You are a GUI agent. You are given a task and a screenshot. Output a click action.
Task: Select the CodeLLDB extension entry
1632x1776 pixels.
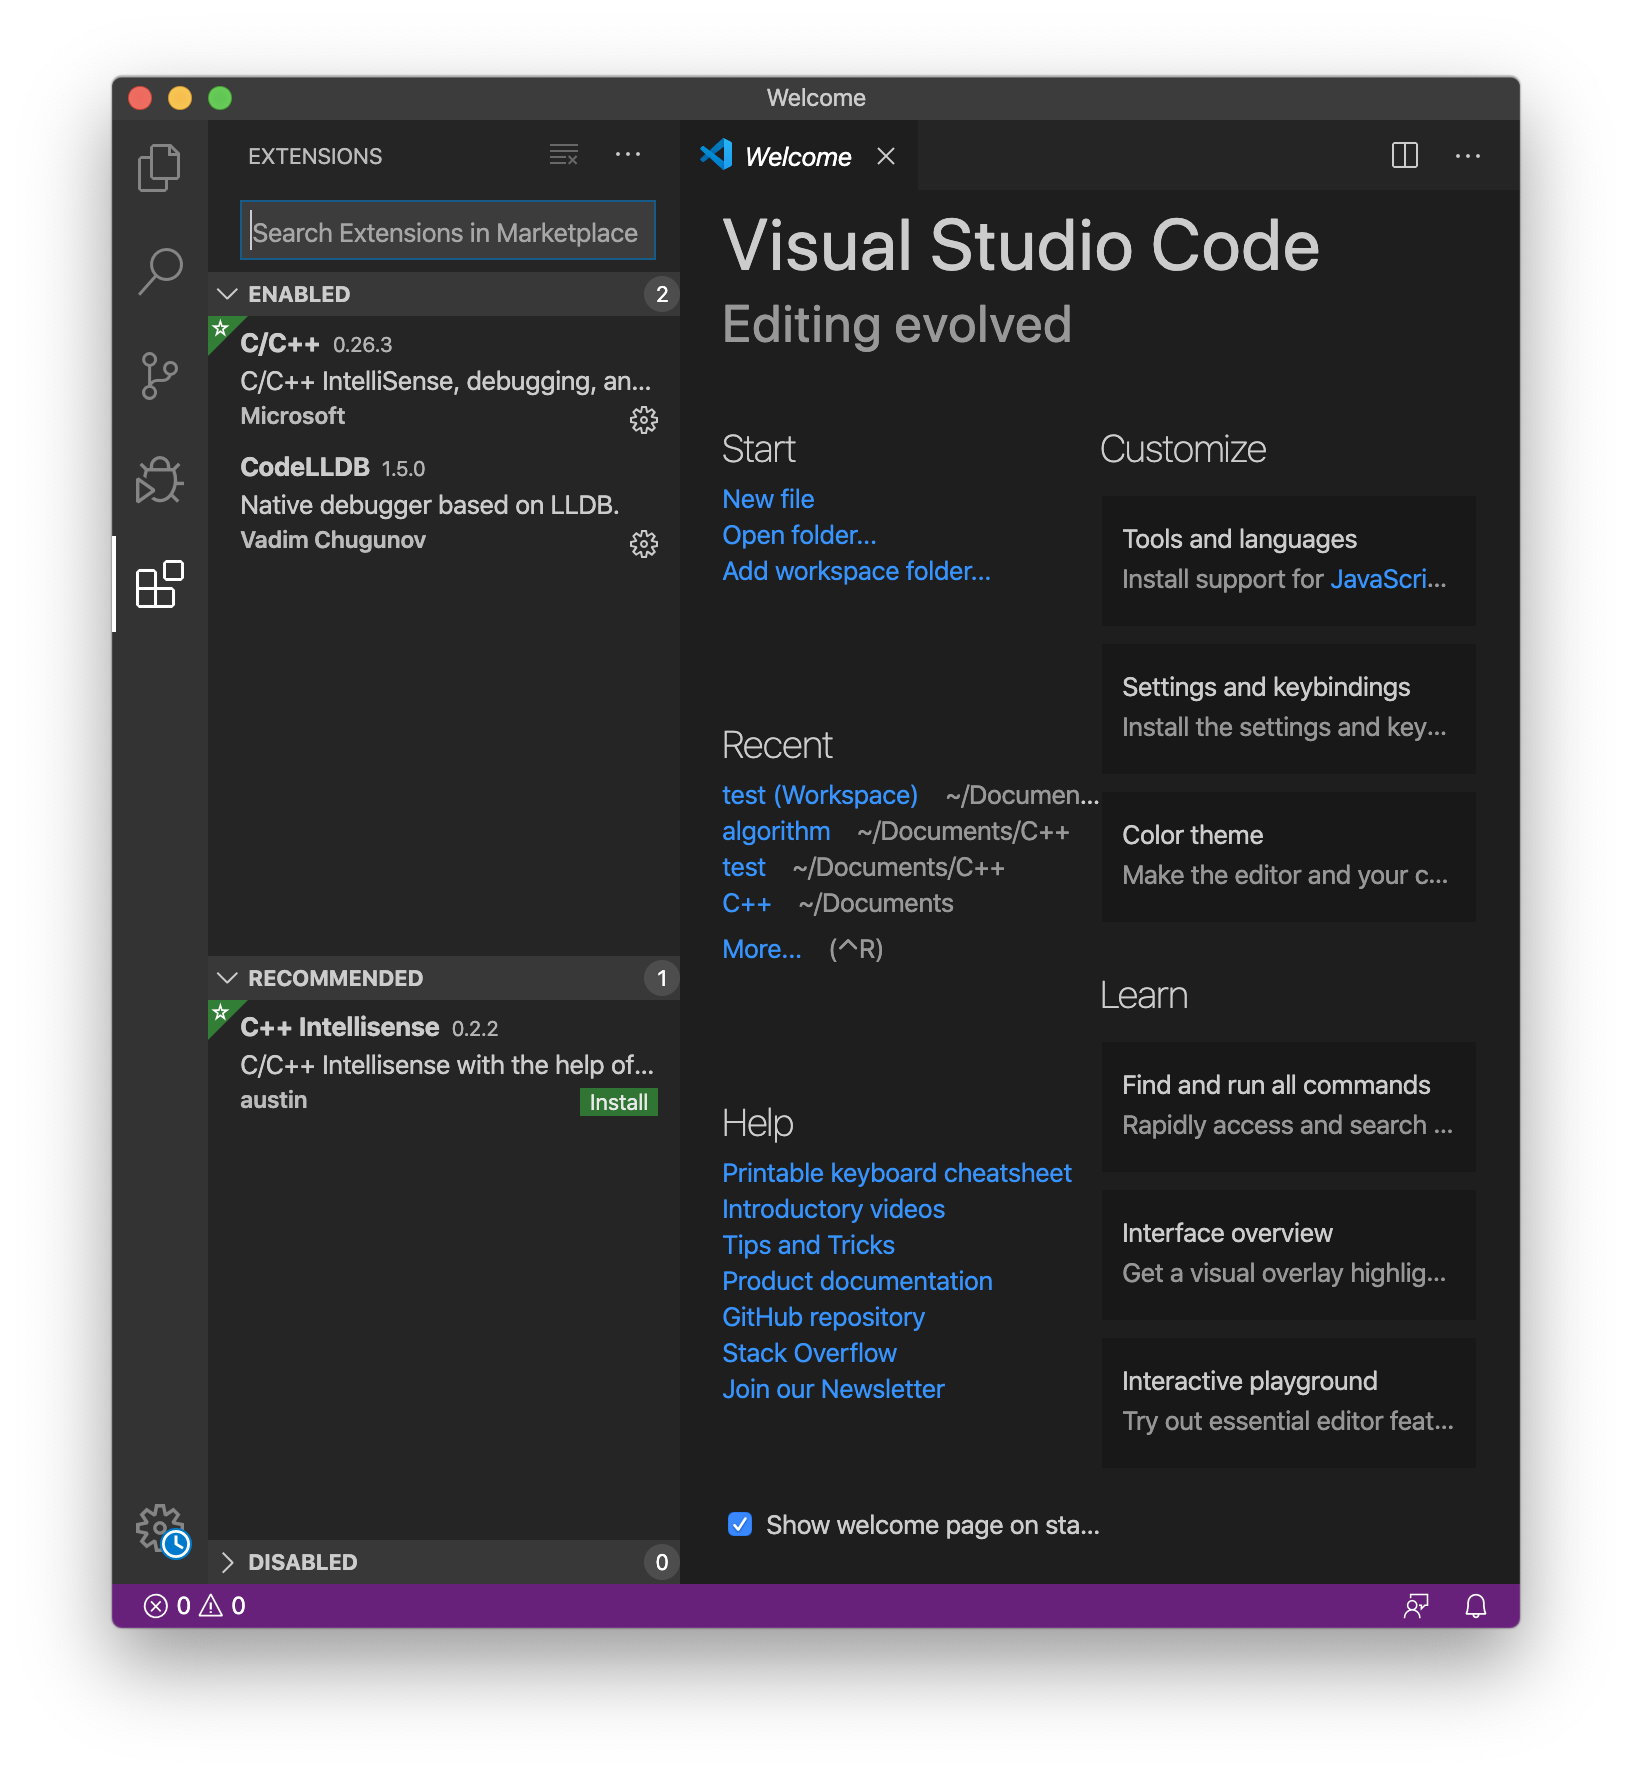(444, 502)
